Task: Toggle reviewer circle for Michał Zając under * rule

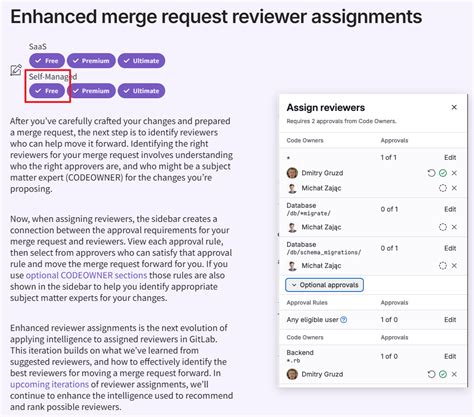Action: point(443,188)
